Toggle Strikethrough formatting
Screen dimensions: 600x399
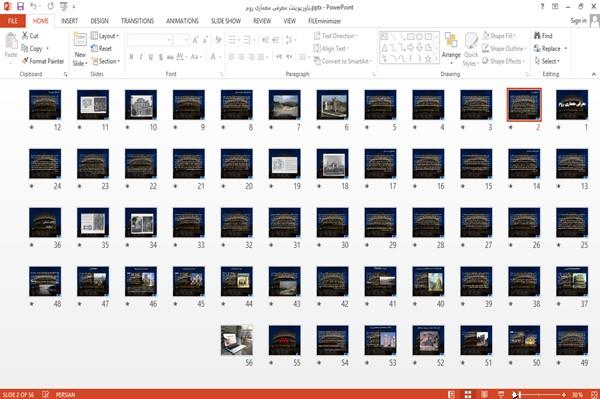[170, 57]
